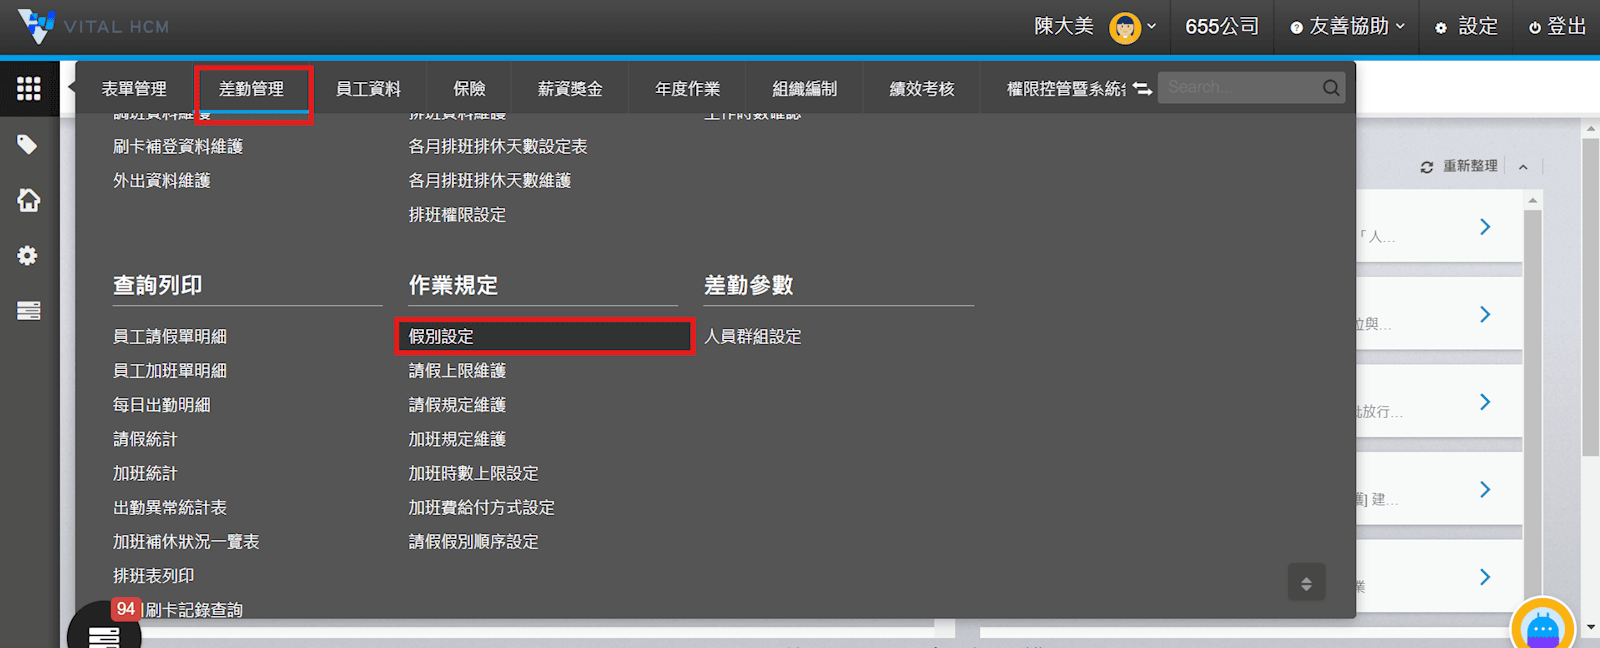Viewport: 1600px width, 648px height.
Task: Open 加班費給付方式設定 menu item
Action: [x=481, y=508]
